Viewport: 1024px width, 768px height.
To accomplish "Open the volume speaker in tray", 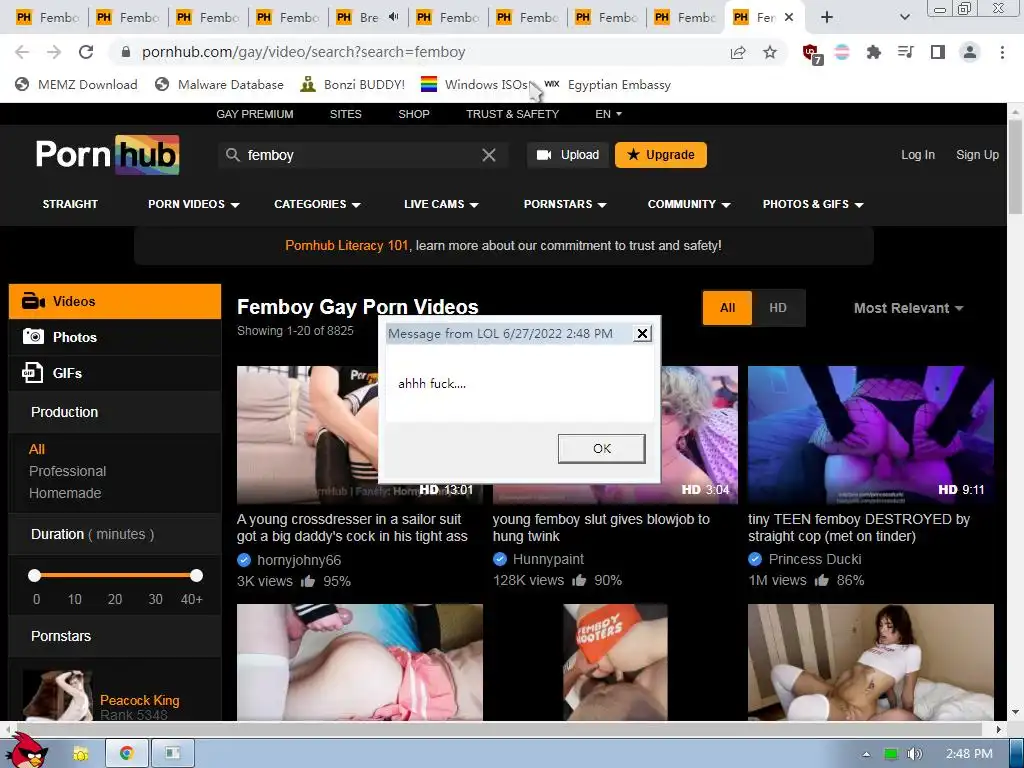I will [x=914, y=754].
